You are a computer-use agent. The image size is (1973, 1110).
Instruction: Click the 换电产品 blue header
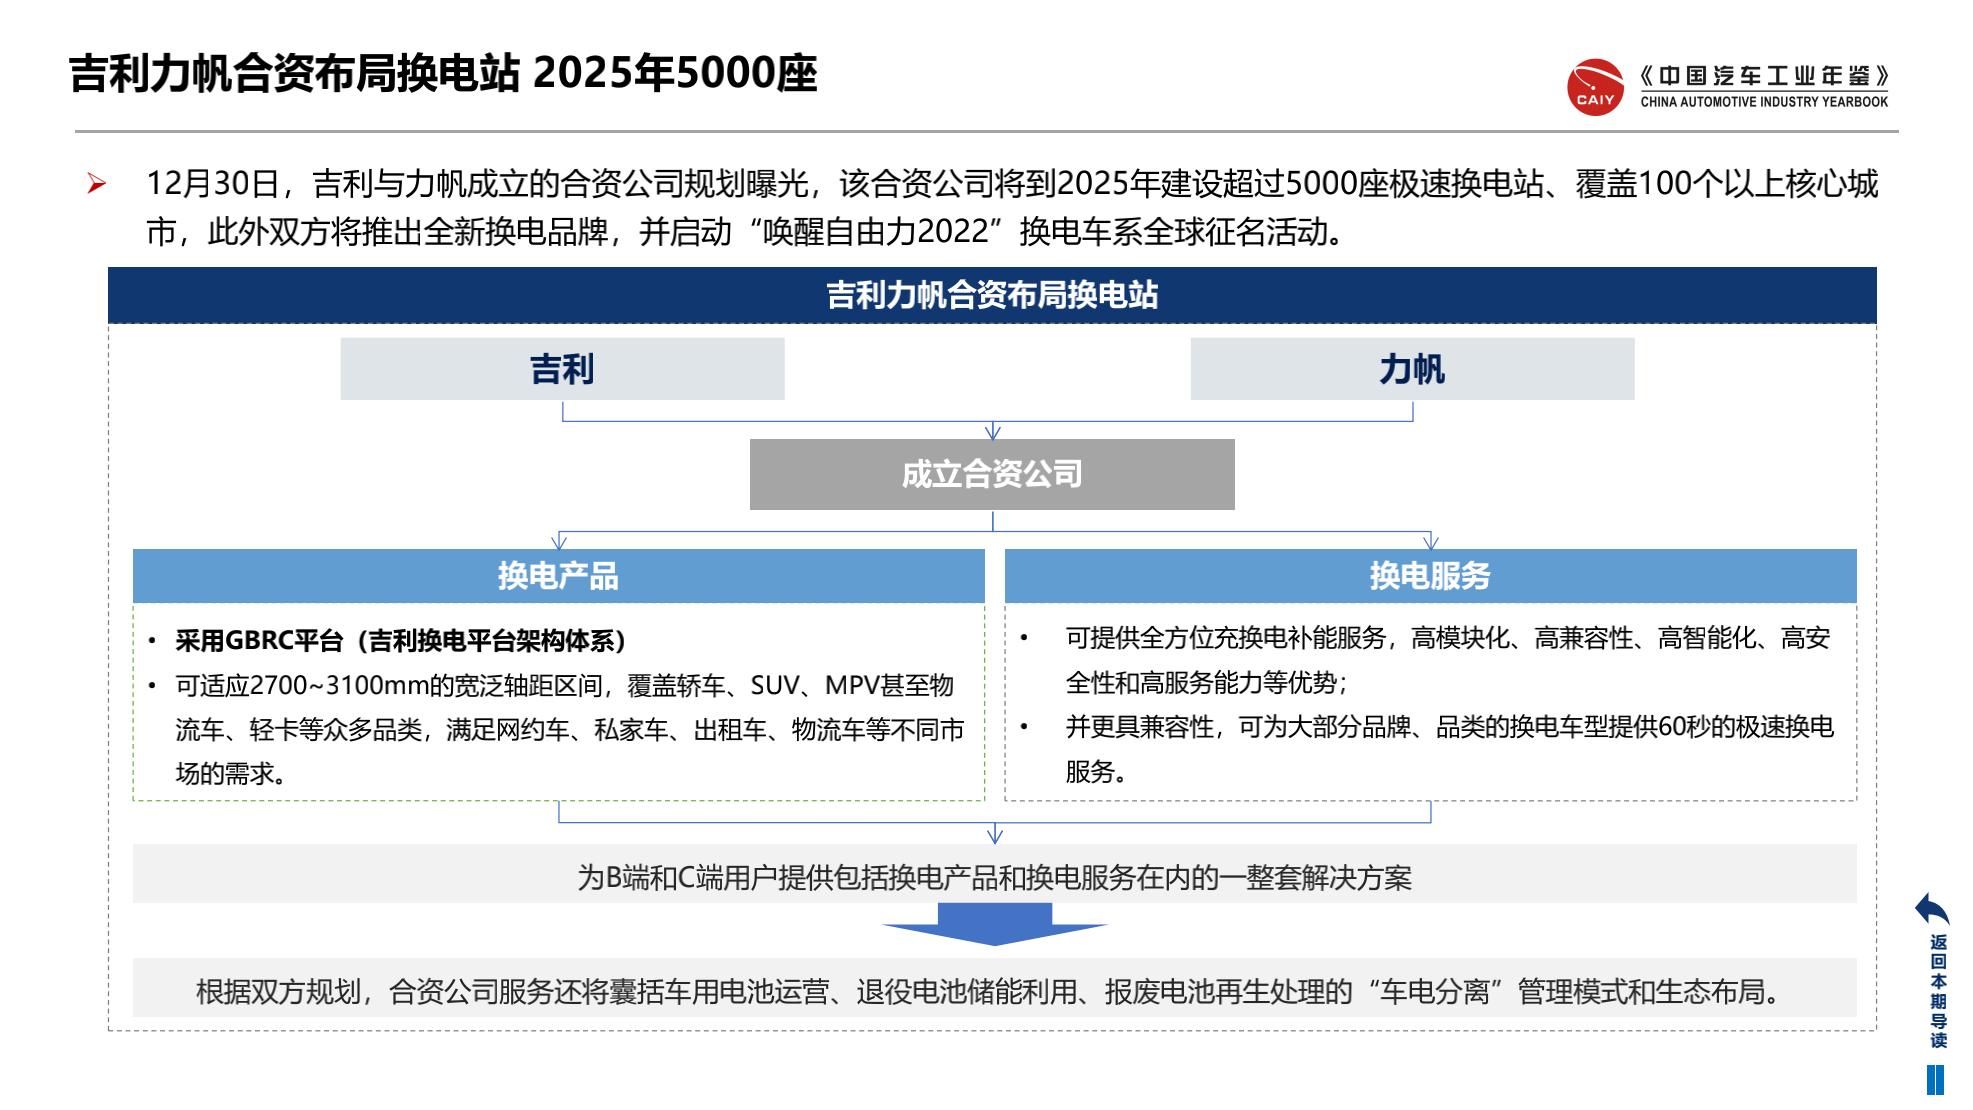coord(558,576)
